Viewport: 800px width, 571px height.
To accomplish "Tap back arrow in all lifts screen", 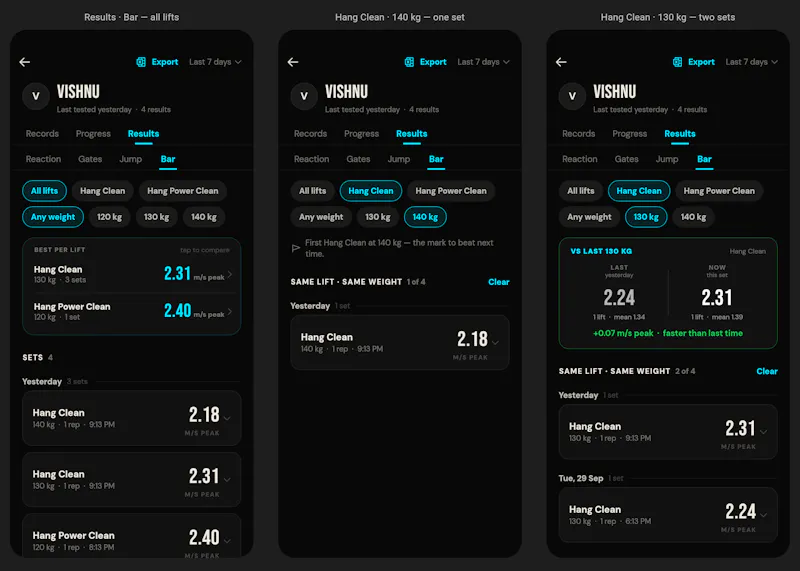I will [x=24, y=62].
